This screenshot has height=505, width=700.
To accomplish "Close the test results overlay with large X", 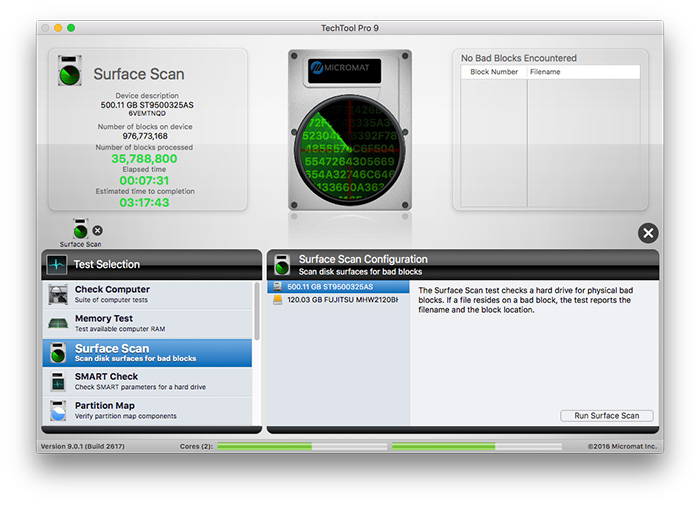I will [x=648, y=233].
